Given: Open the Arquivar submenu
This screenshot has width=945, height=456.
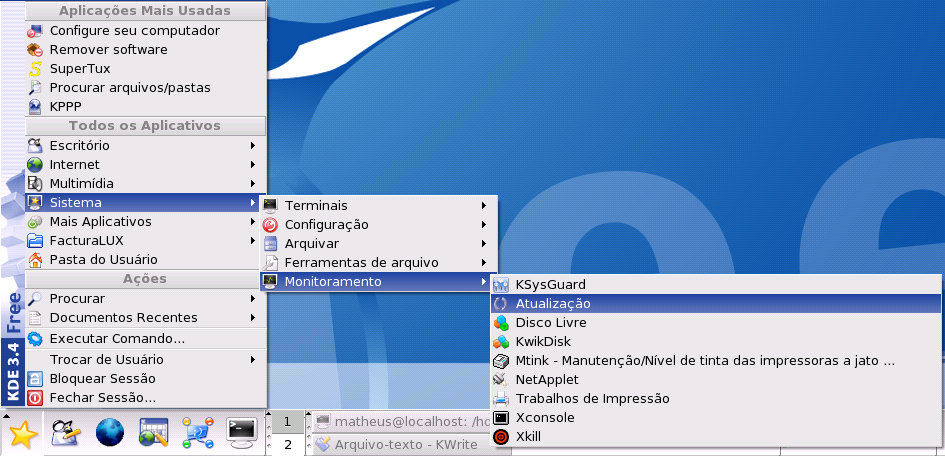Looking at the screenshot, I should click(378, 243).
